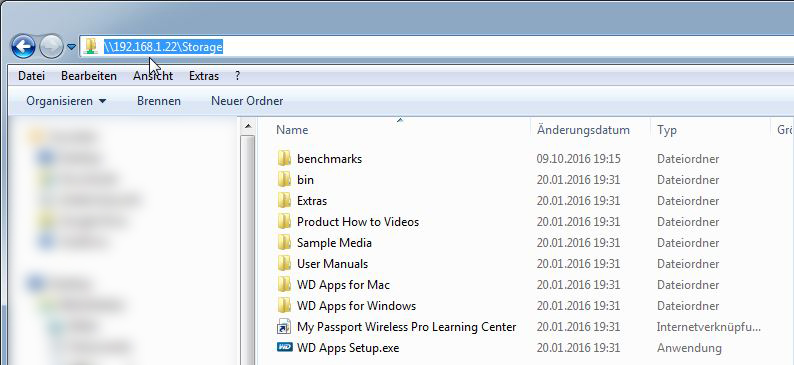Click the scroll-up arrow of navigation pane
The width and height of the screenshot is (794, 365).
click(248, 127)
